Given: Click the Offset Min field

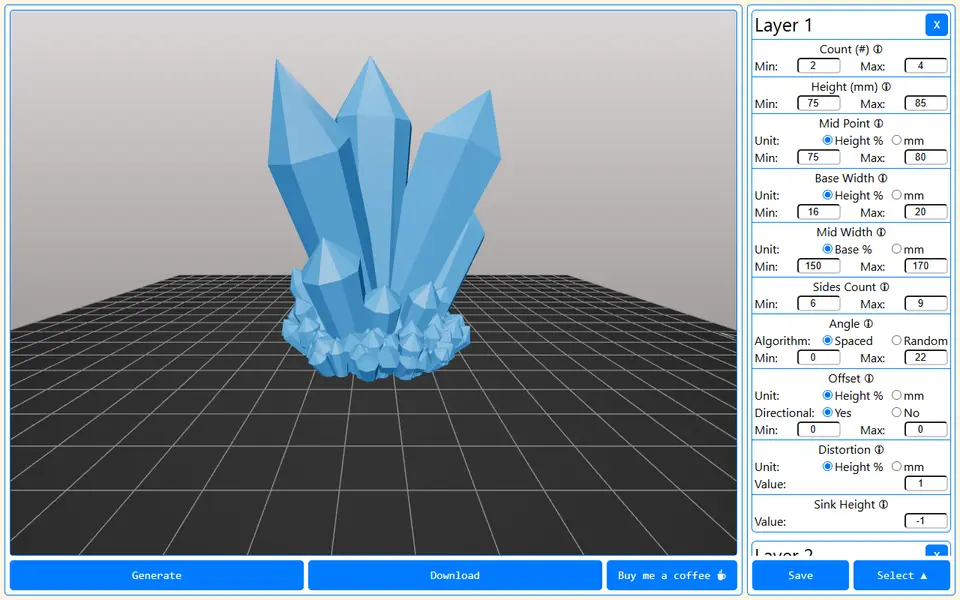Looking at the screenshot, I should [819, 429].
